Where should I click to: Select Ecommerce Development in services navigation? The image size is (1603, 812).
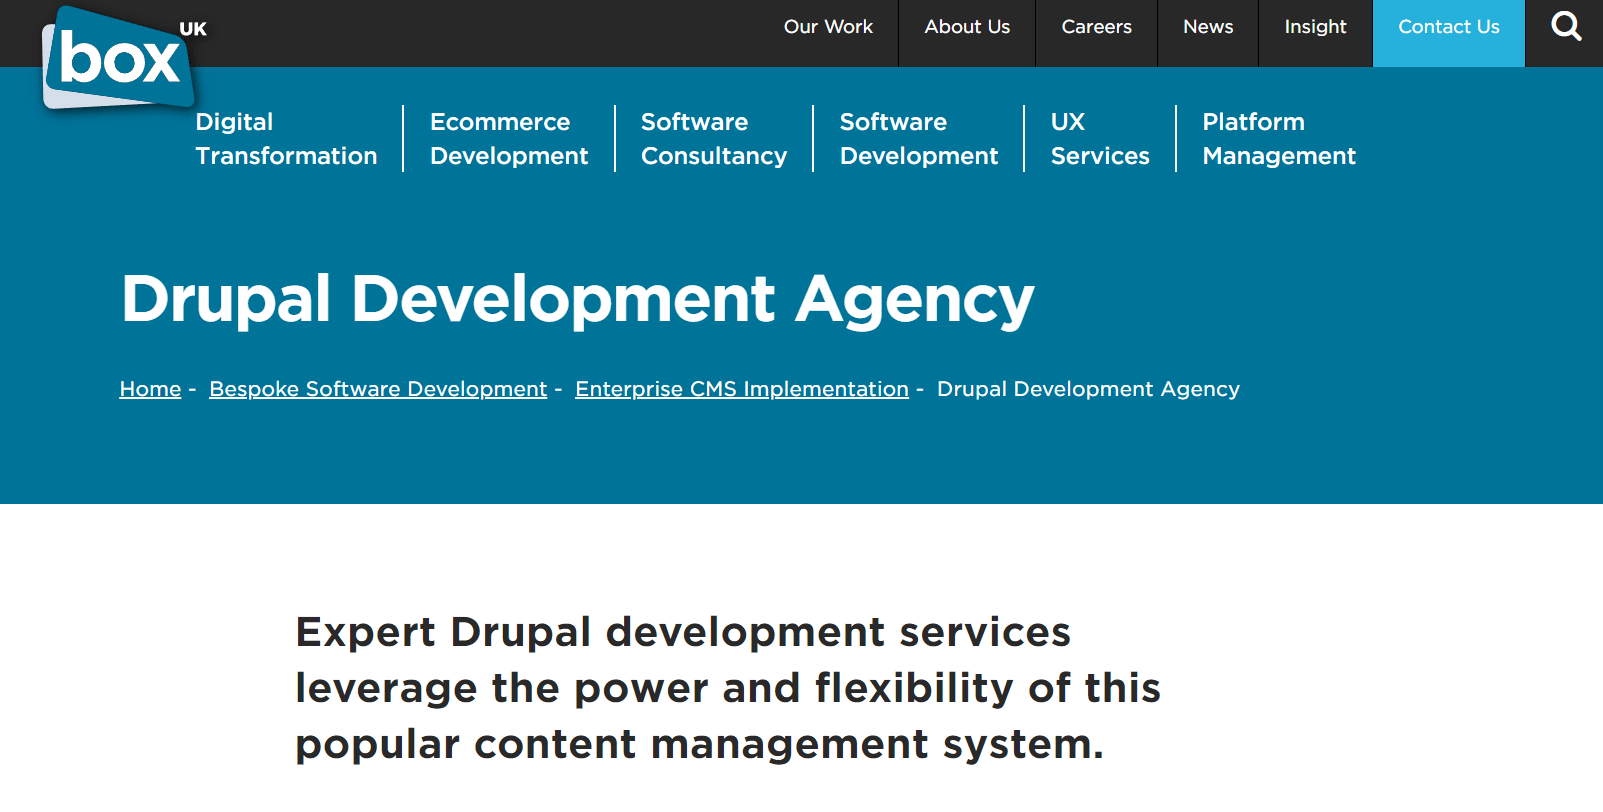point(508,139)
